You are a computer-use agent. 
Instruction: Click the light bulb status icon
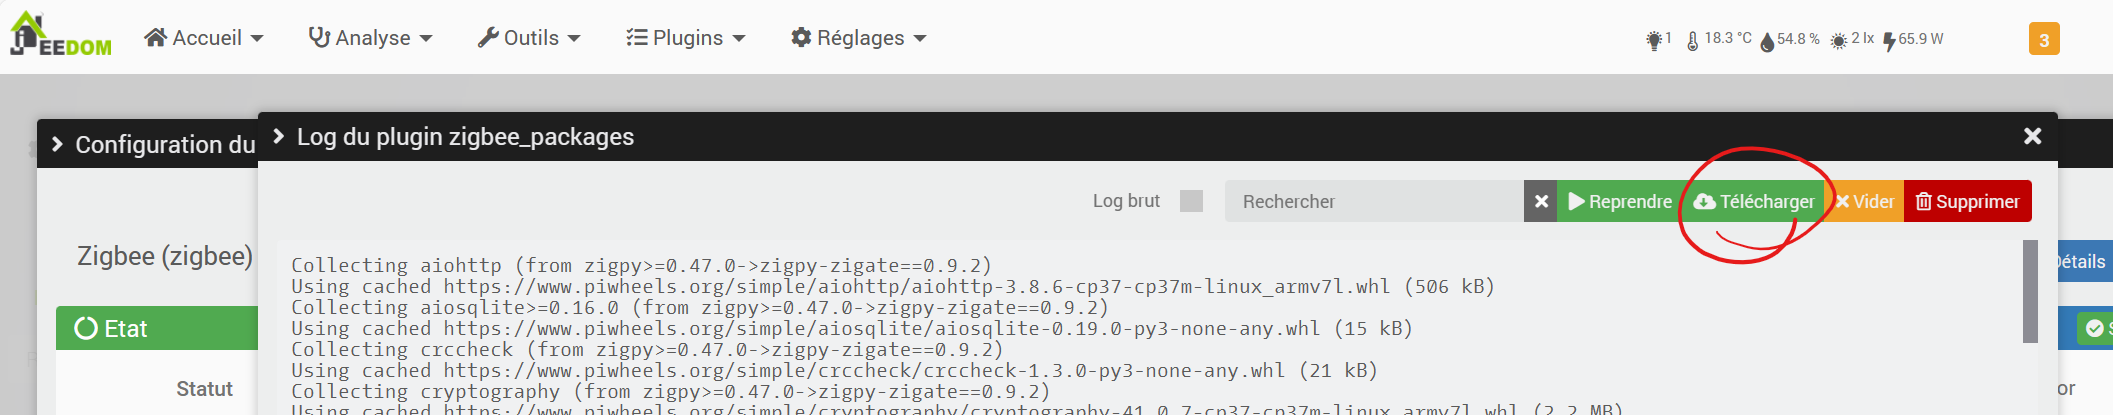(x=1654, y=40)
